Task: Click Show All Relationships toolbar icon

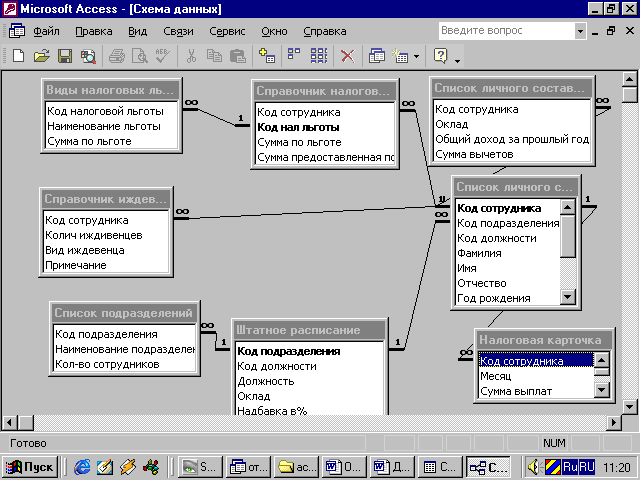Action: coord(317,56)
